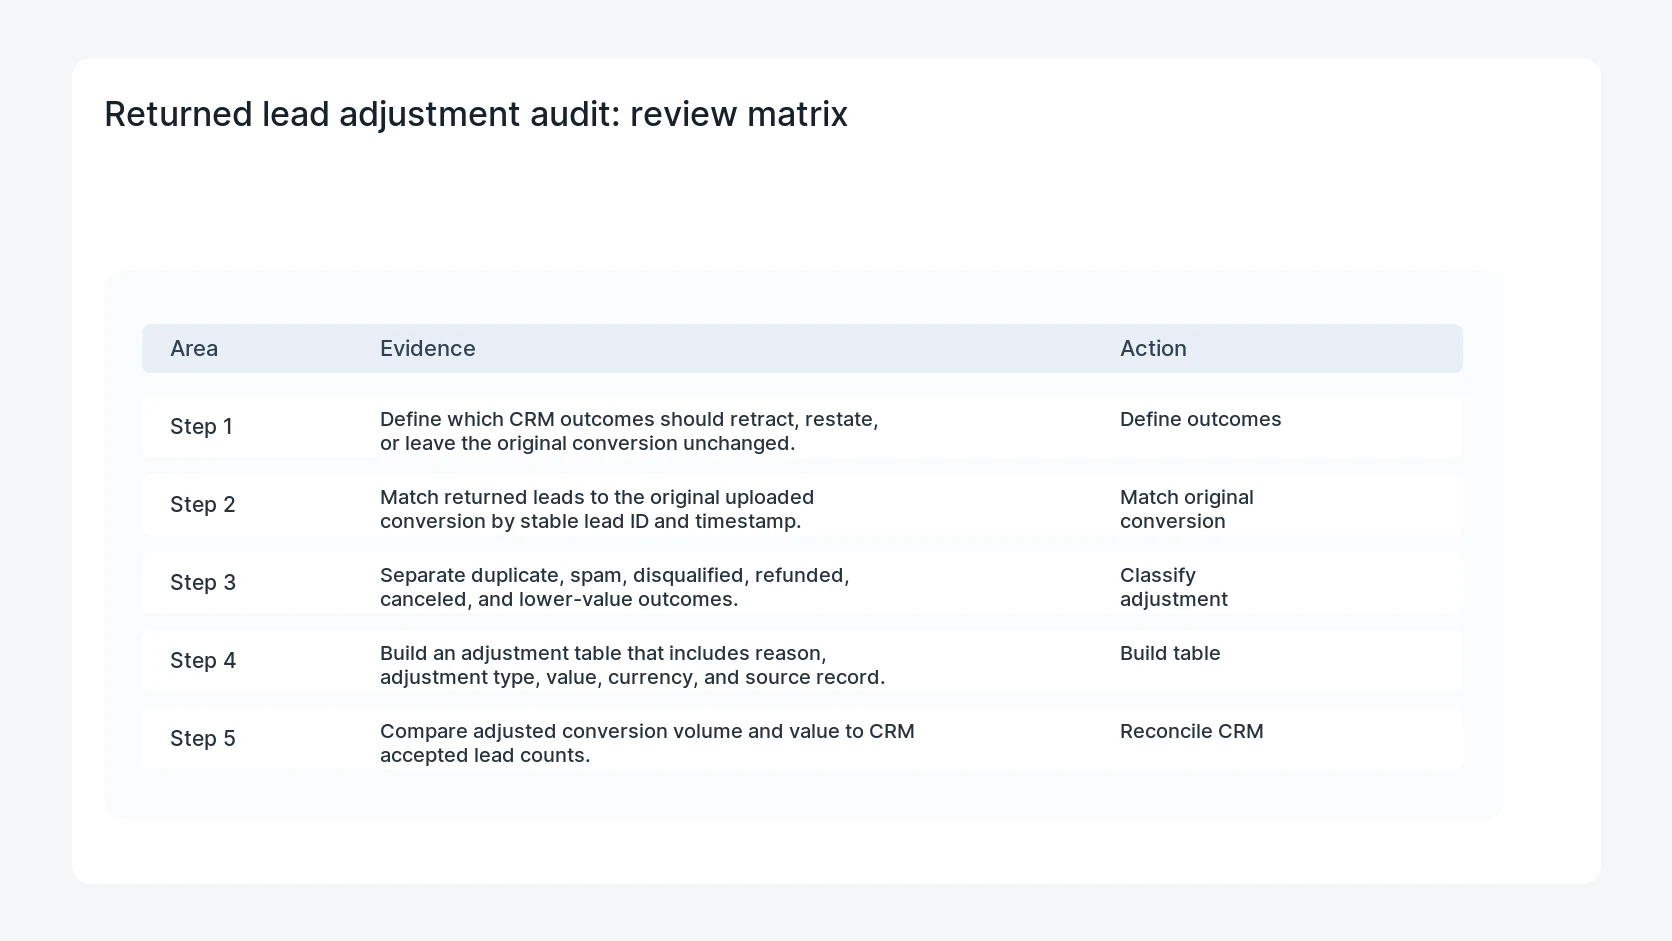This screenshot has width=1672, height=941.
Task: Select the 'Step 3' cell
Action: pyautogui.click(x=203, y=582)
